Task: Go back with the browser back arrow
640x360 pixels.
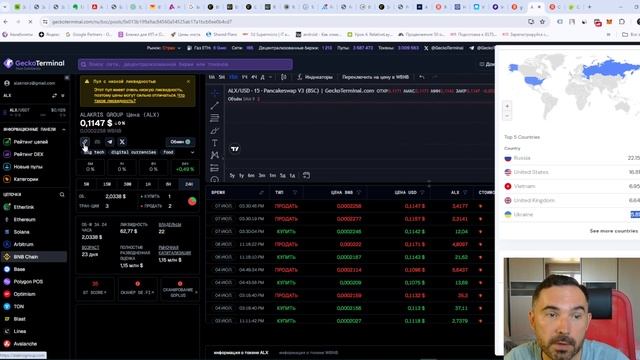Action: (5, 22)
